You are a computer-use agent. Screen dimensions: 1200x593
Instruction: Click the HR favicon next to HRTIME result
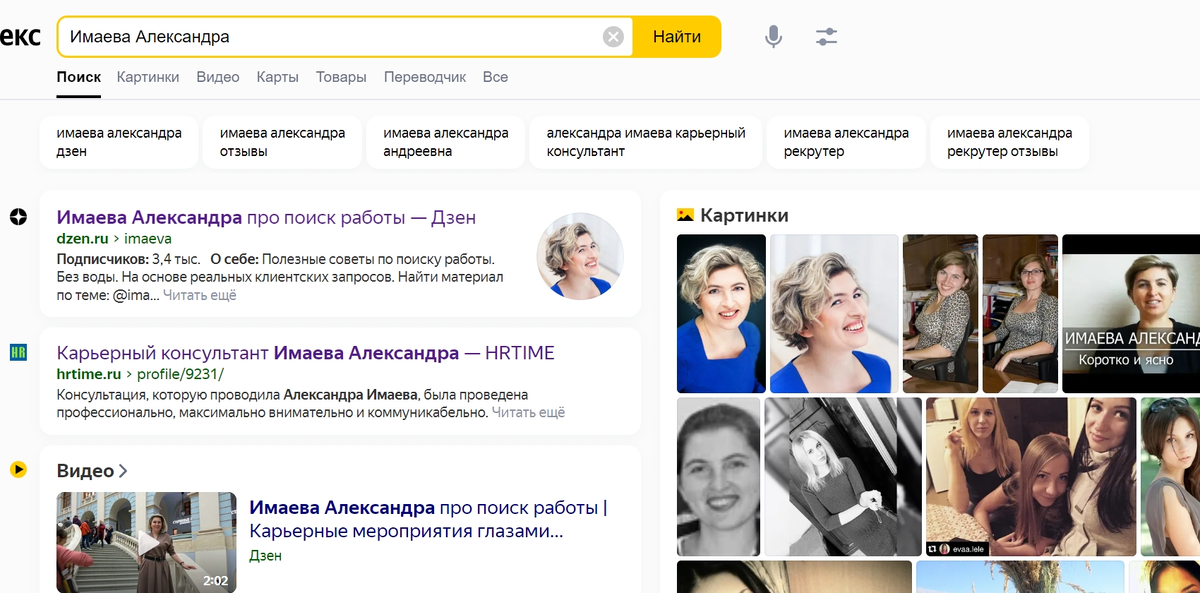click(x=18, y=351)
